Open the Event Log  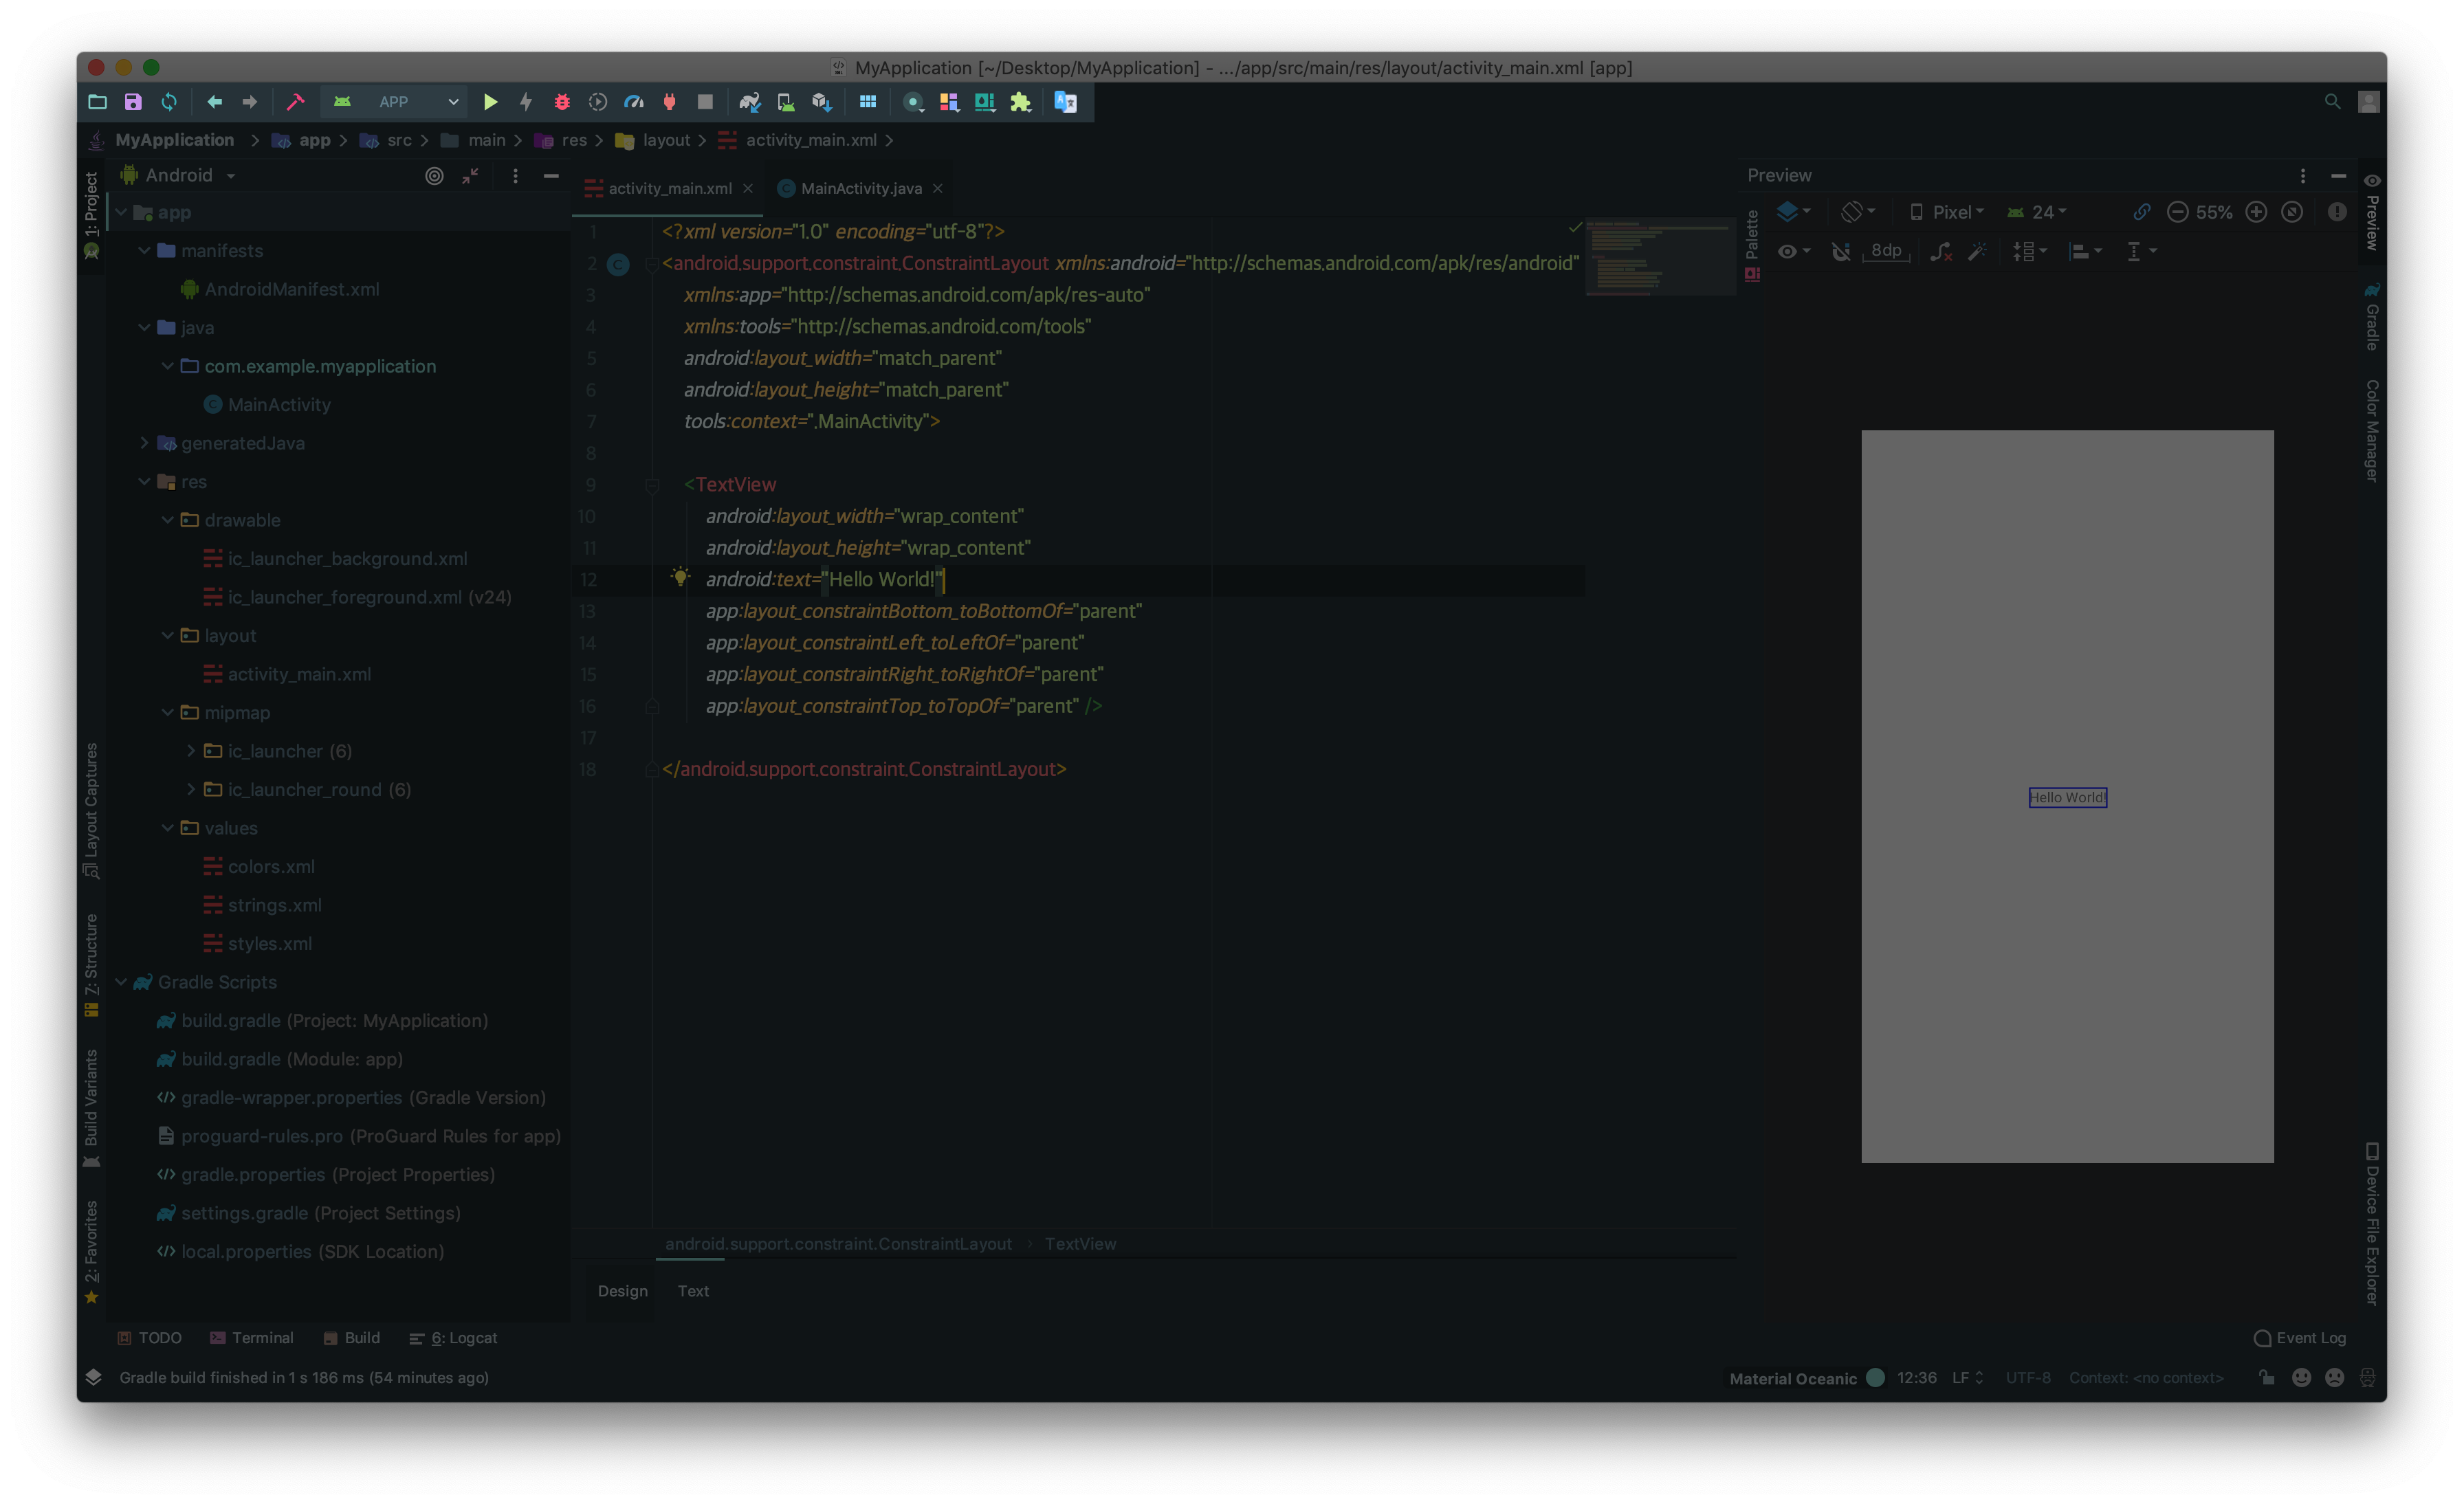pyautogui.click(x=2300, y=1338)
